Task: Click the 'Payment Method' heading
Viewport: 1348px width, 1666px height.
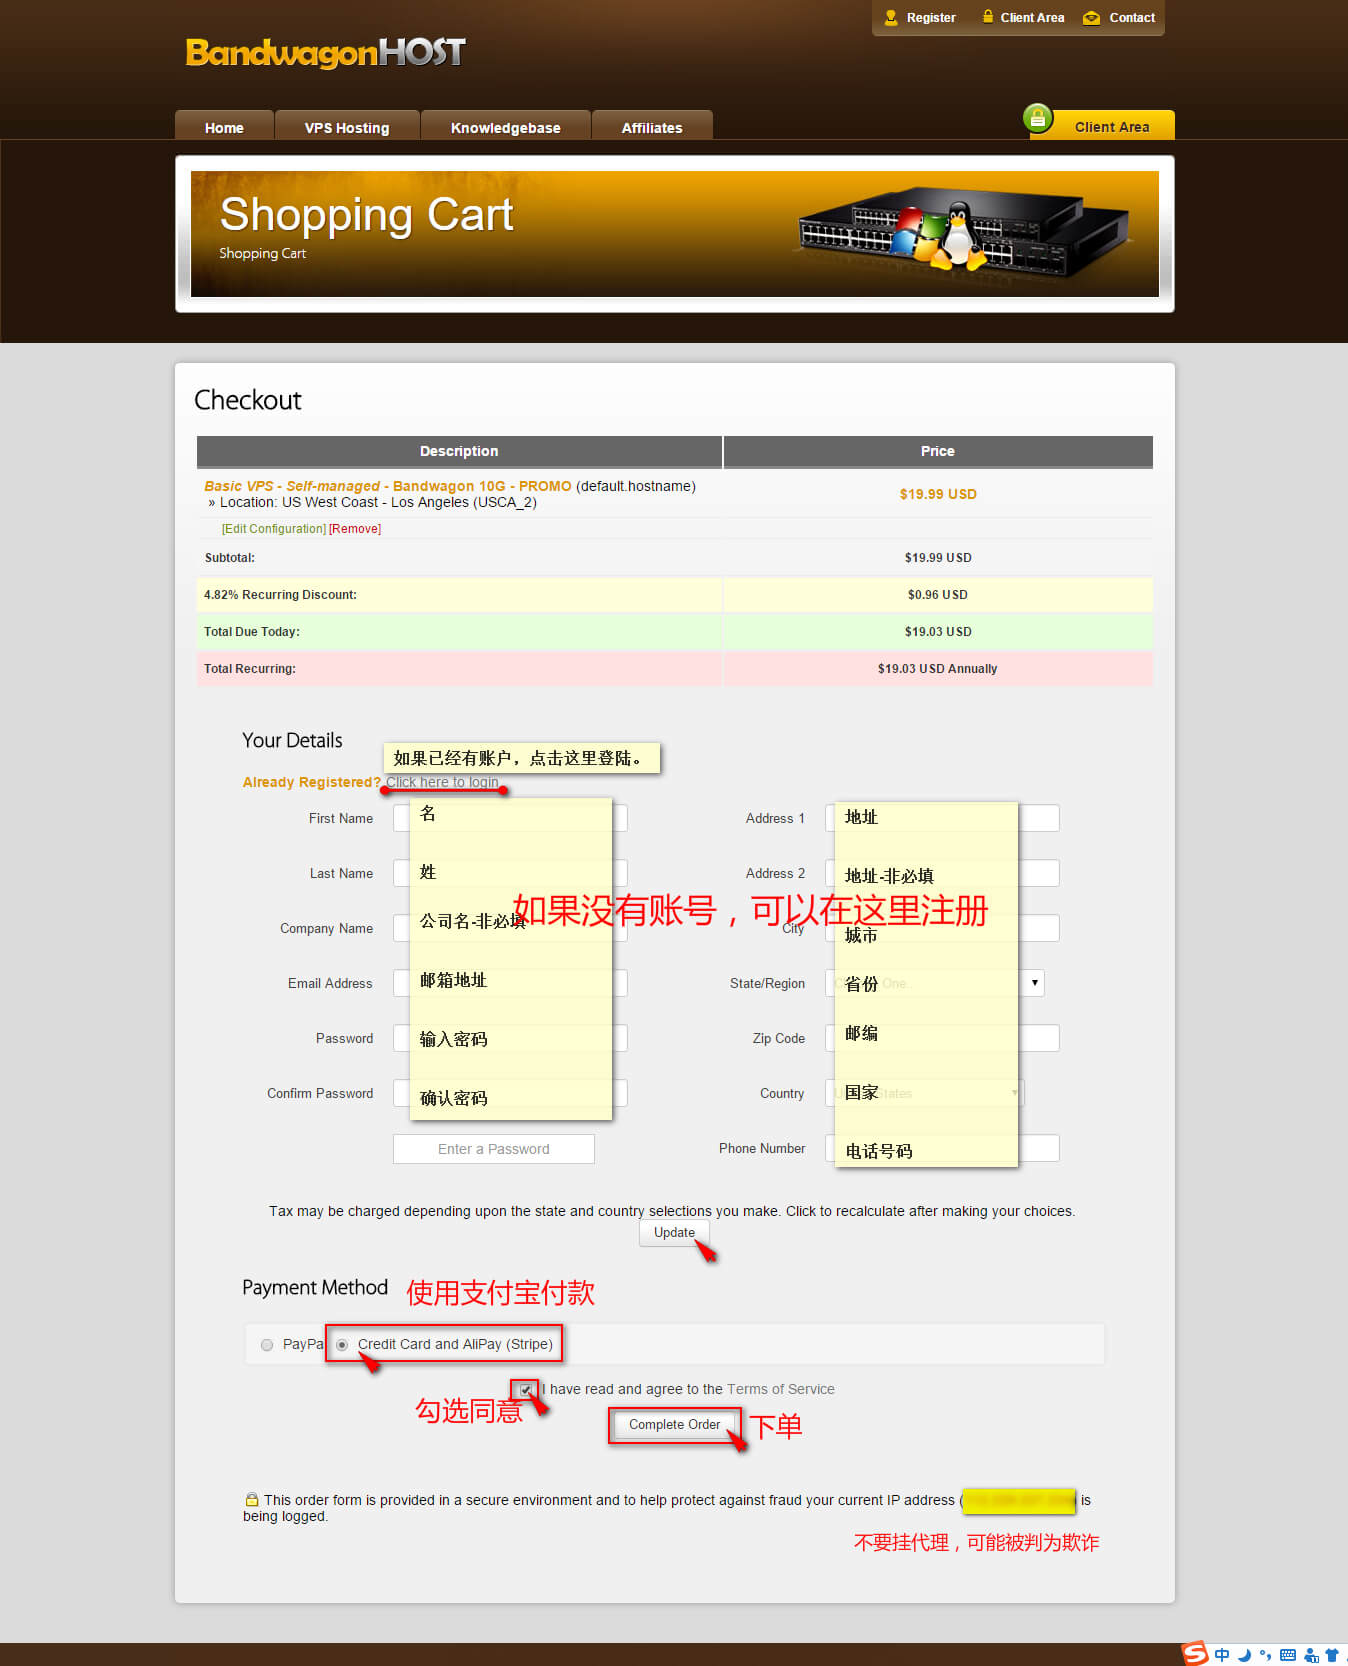Action: coord(315,1287)
